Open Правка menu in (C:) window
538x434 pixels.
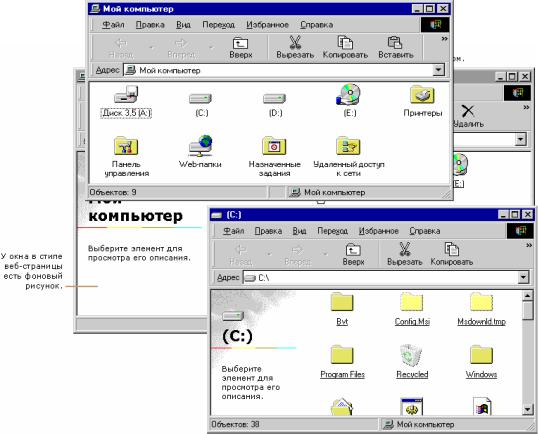point(268,231)
